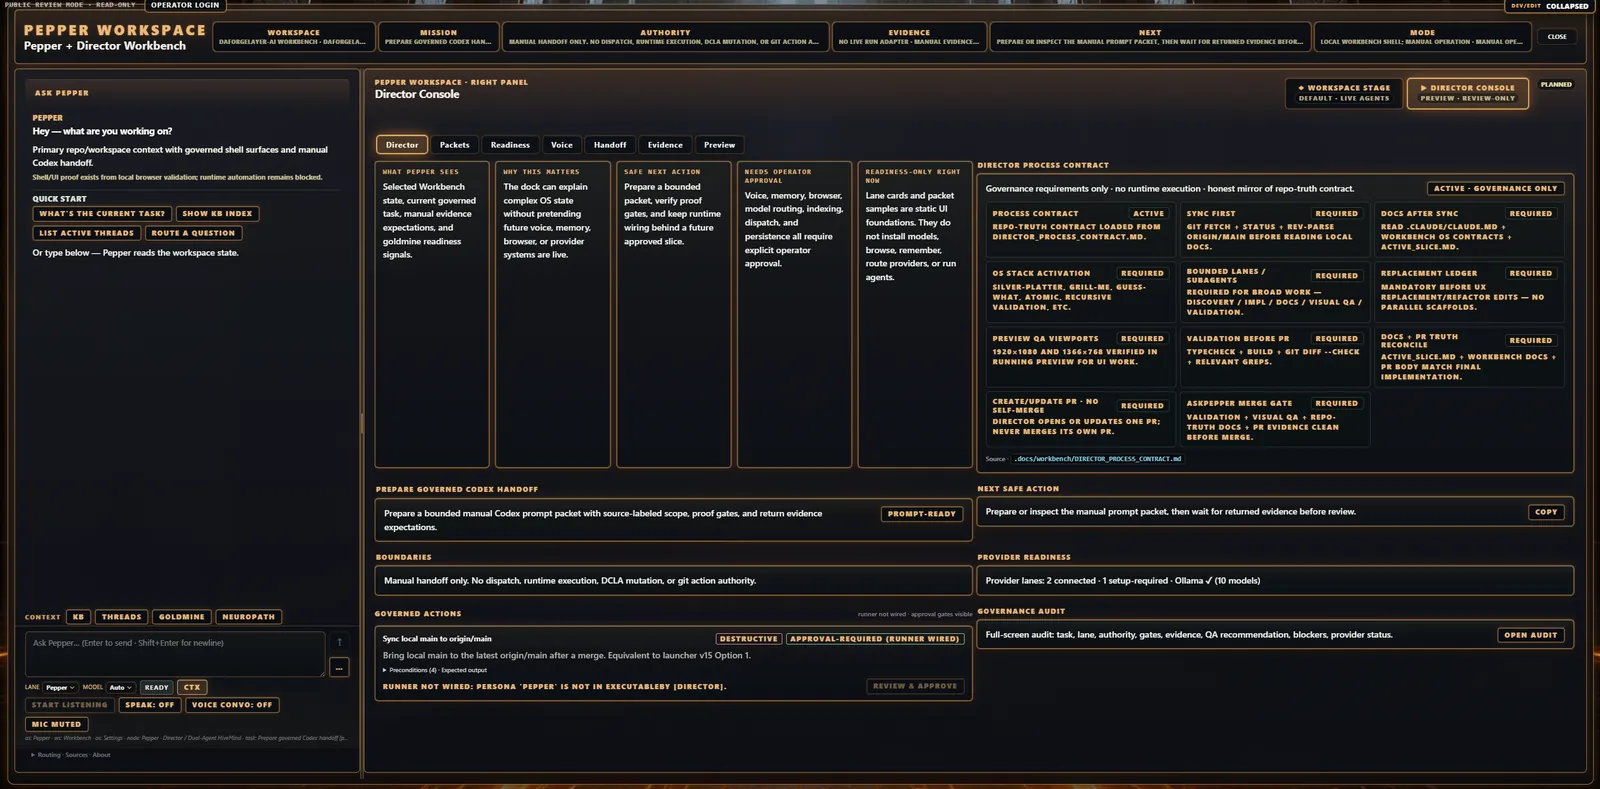Click Close in the top header bar
Viewport: 1600px width, 789px height.
(1557, 37)
